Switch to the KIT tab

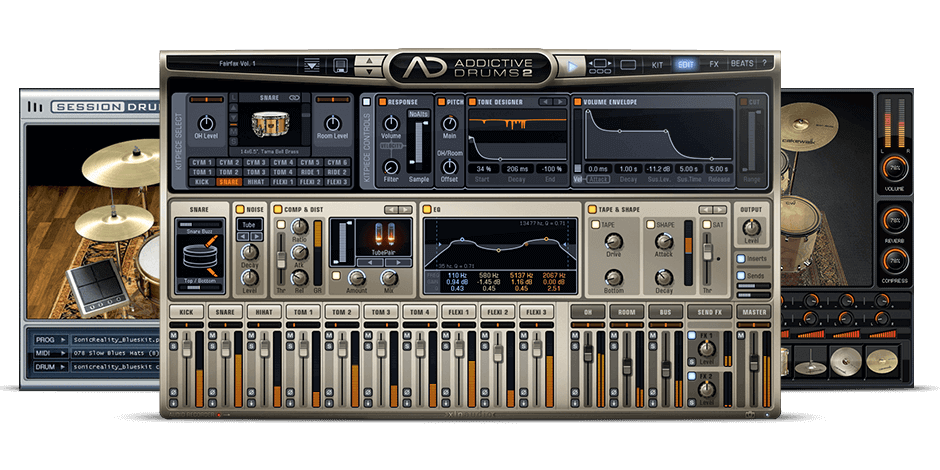click(x=657, y=64)
